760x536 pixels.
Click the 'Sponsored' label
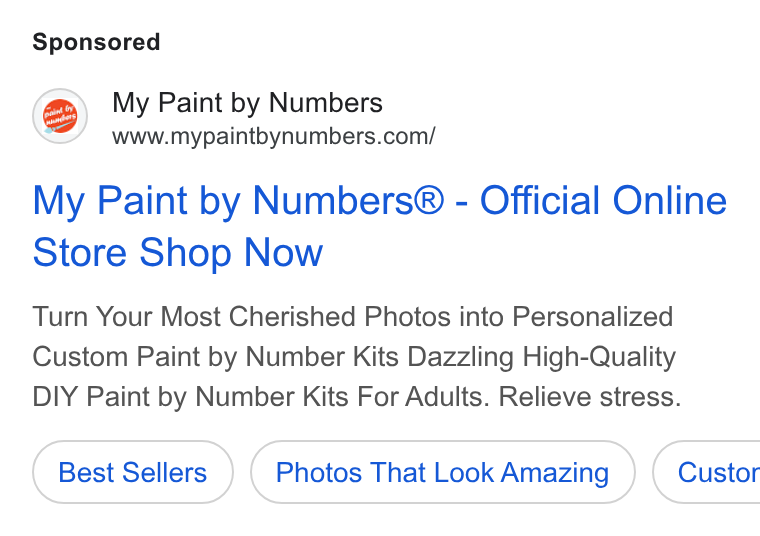pos(96,42)
